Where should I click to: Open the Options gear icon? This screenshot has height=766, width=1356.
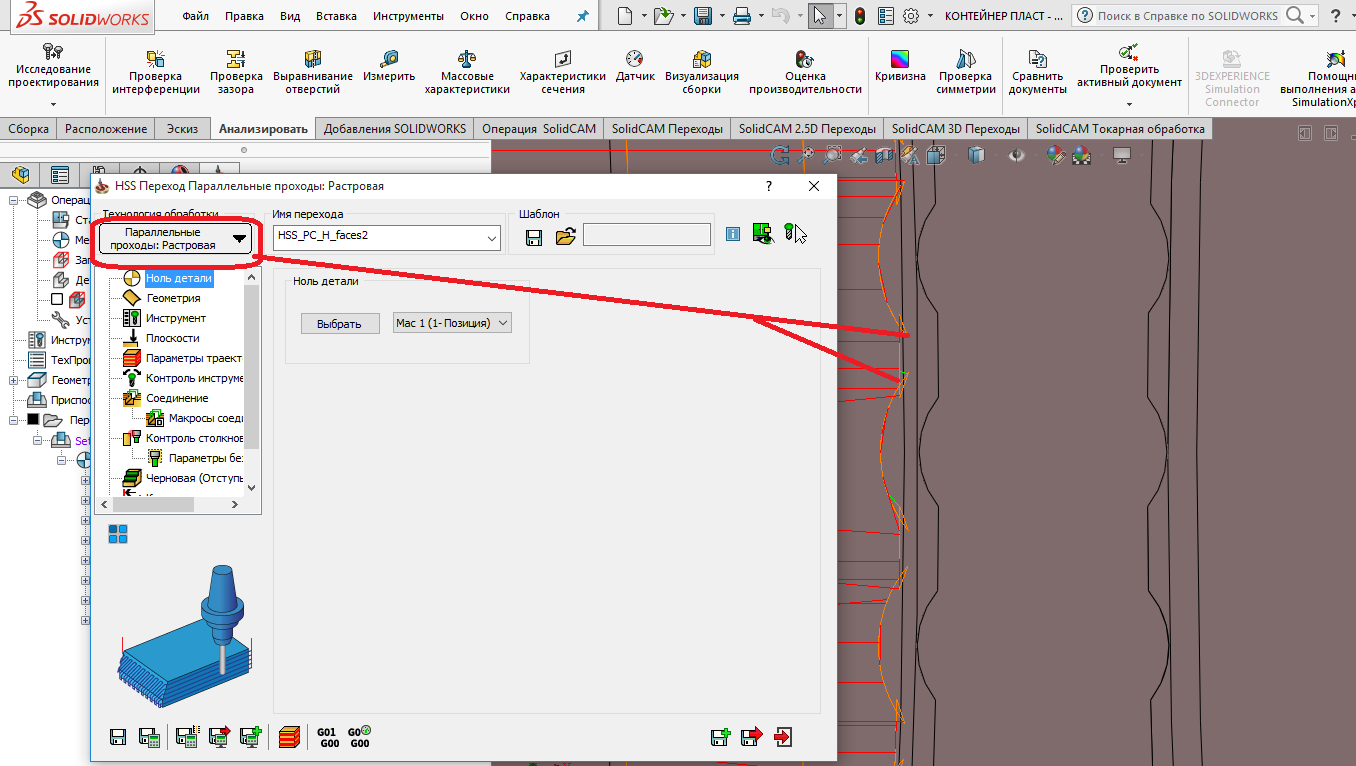point(911,16)
